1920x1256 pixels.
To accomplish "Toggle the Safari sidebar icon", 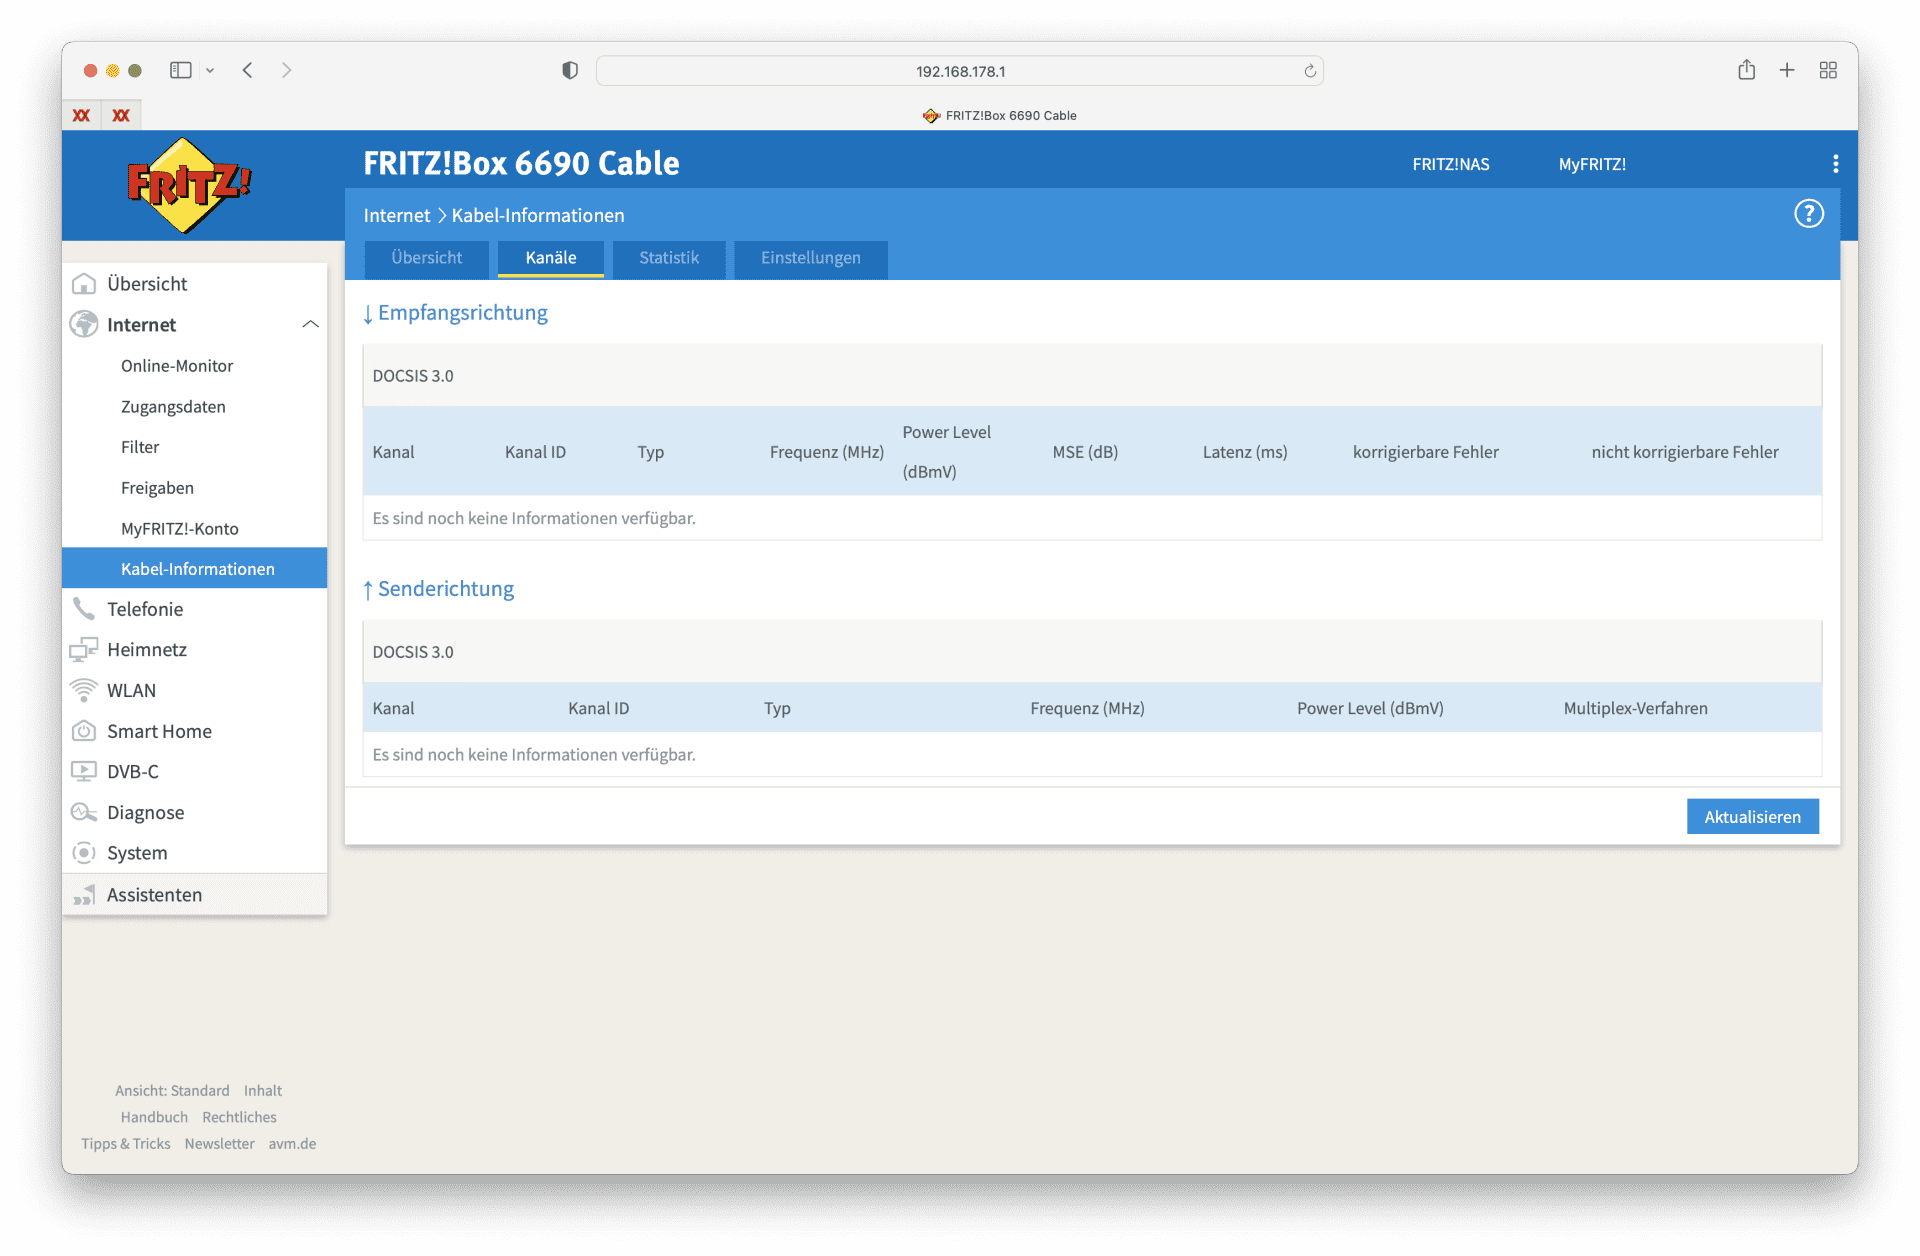I will pos(181,70).
